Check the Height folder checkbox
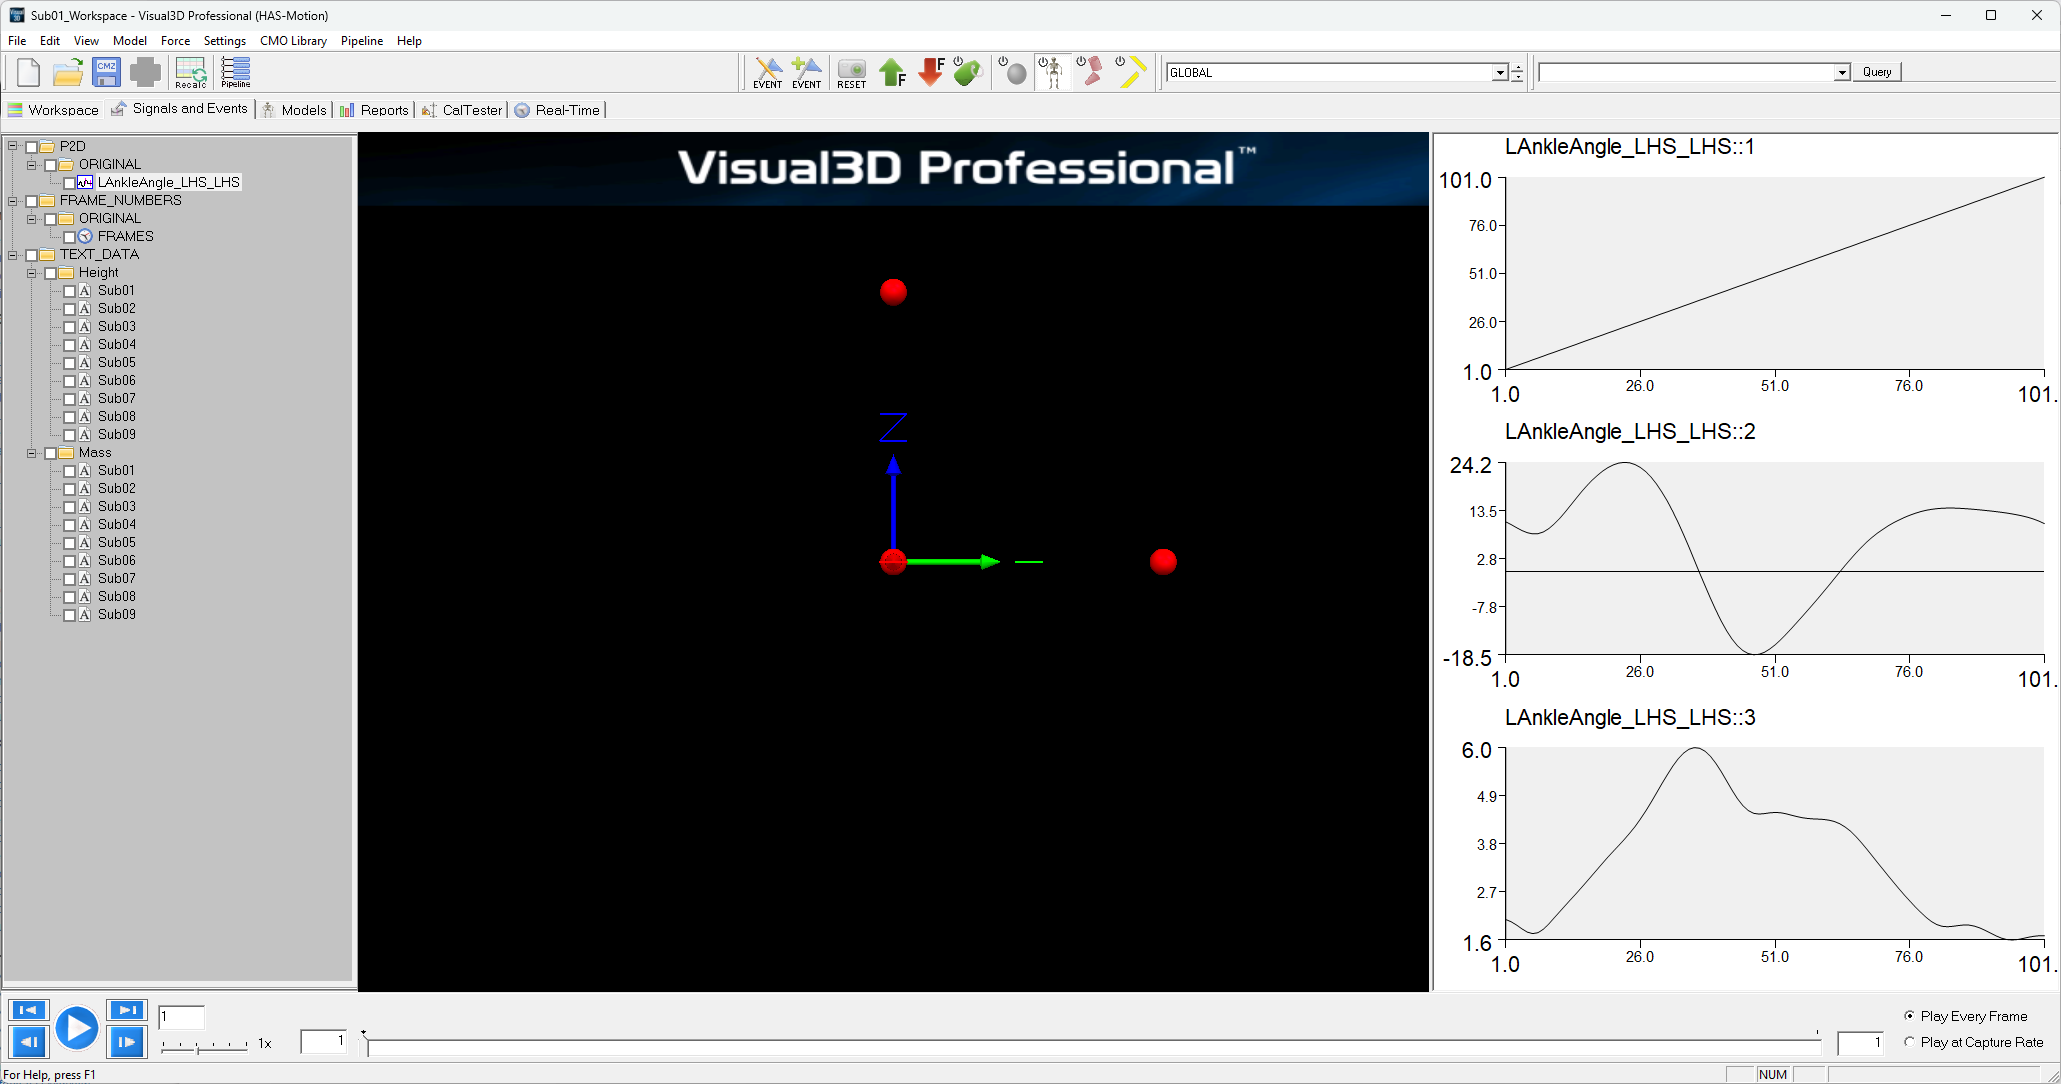 [50, 272]
